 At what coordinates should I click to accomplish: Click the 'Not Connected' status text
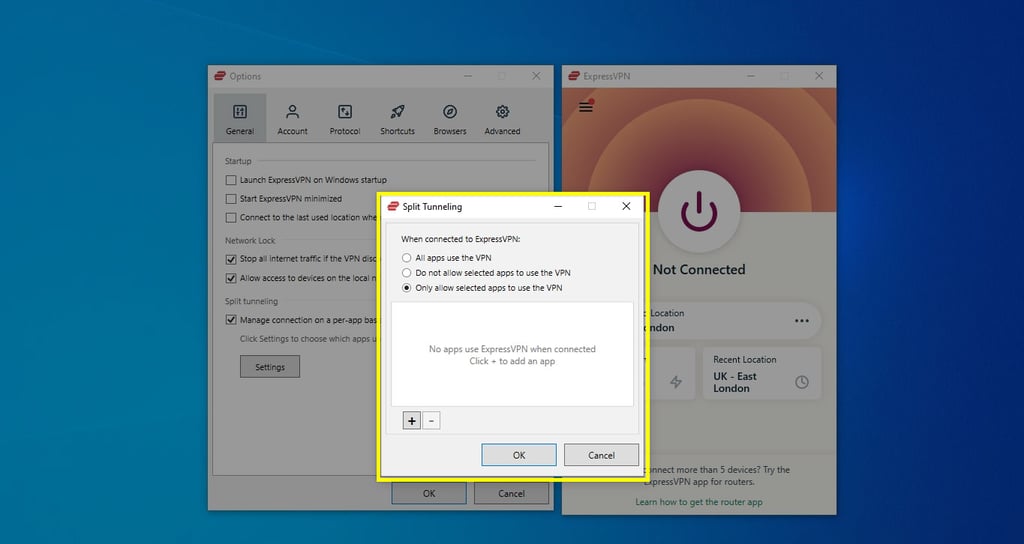tap(699, 270)
